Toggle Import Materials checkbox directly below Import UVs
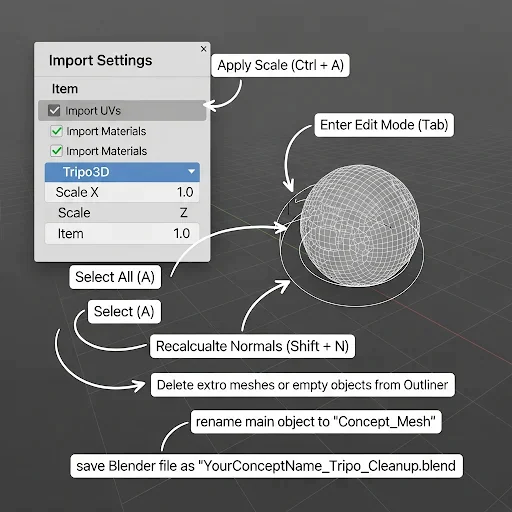Screen dimensions: 512x512 click(56, 131)
